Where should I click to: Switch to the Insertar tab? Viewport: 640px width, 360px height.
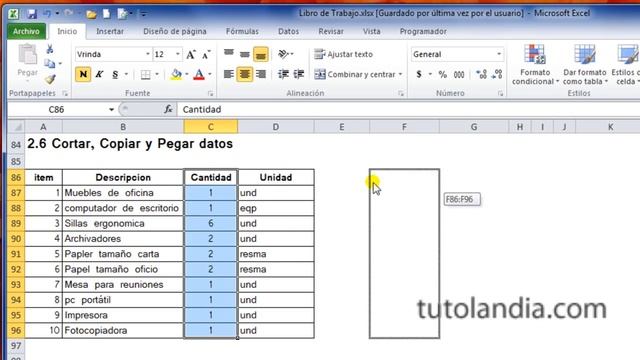[110, 31]
